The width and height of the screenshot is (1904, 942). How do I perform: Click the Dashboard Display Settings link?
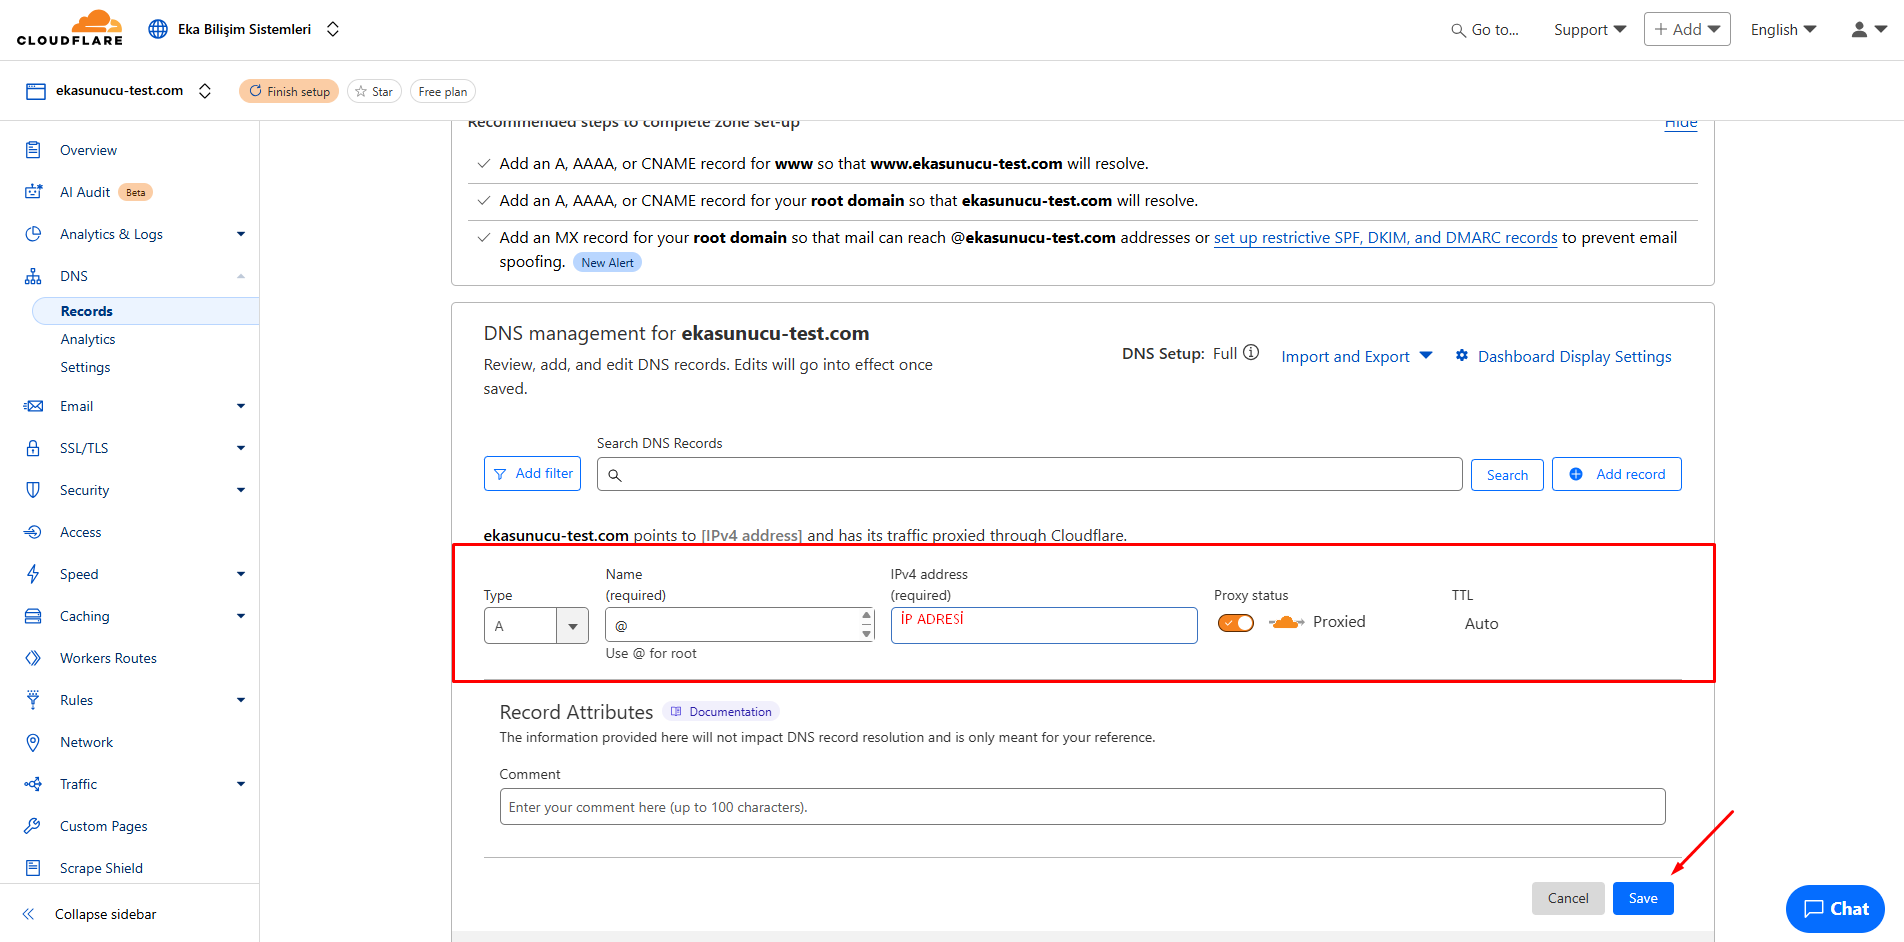[1574, 356]
